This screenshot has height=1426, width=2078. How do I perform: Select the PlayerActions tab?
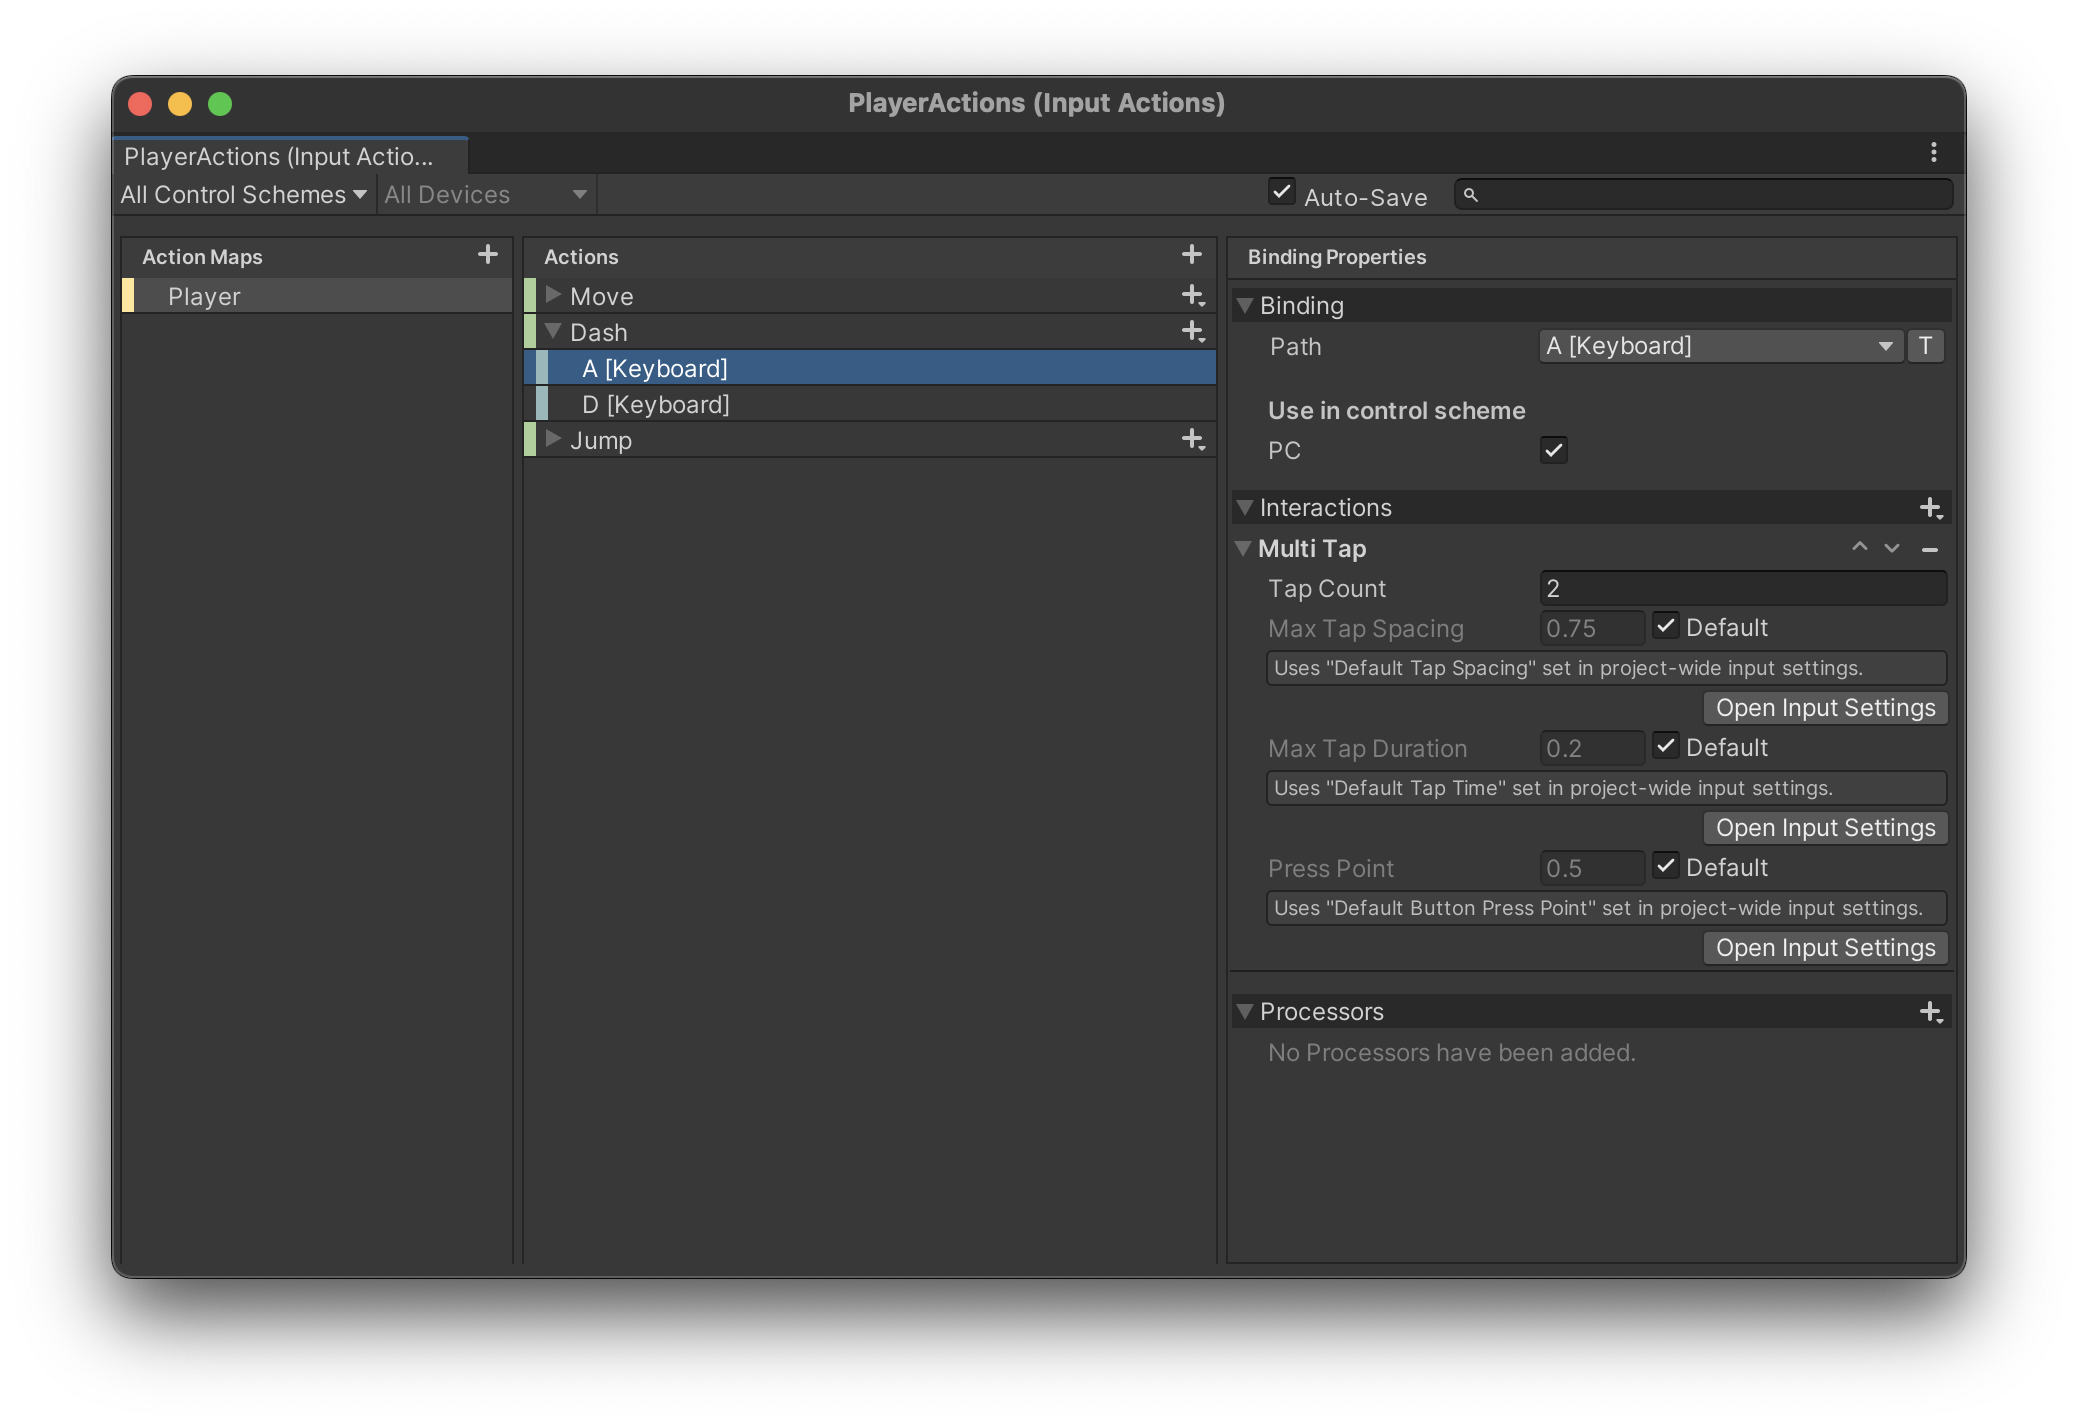pos(280,157)
